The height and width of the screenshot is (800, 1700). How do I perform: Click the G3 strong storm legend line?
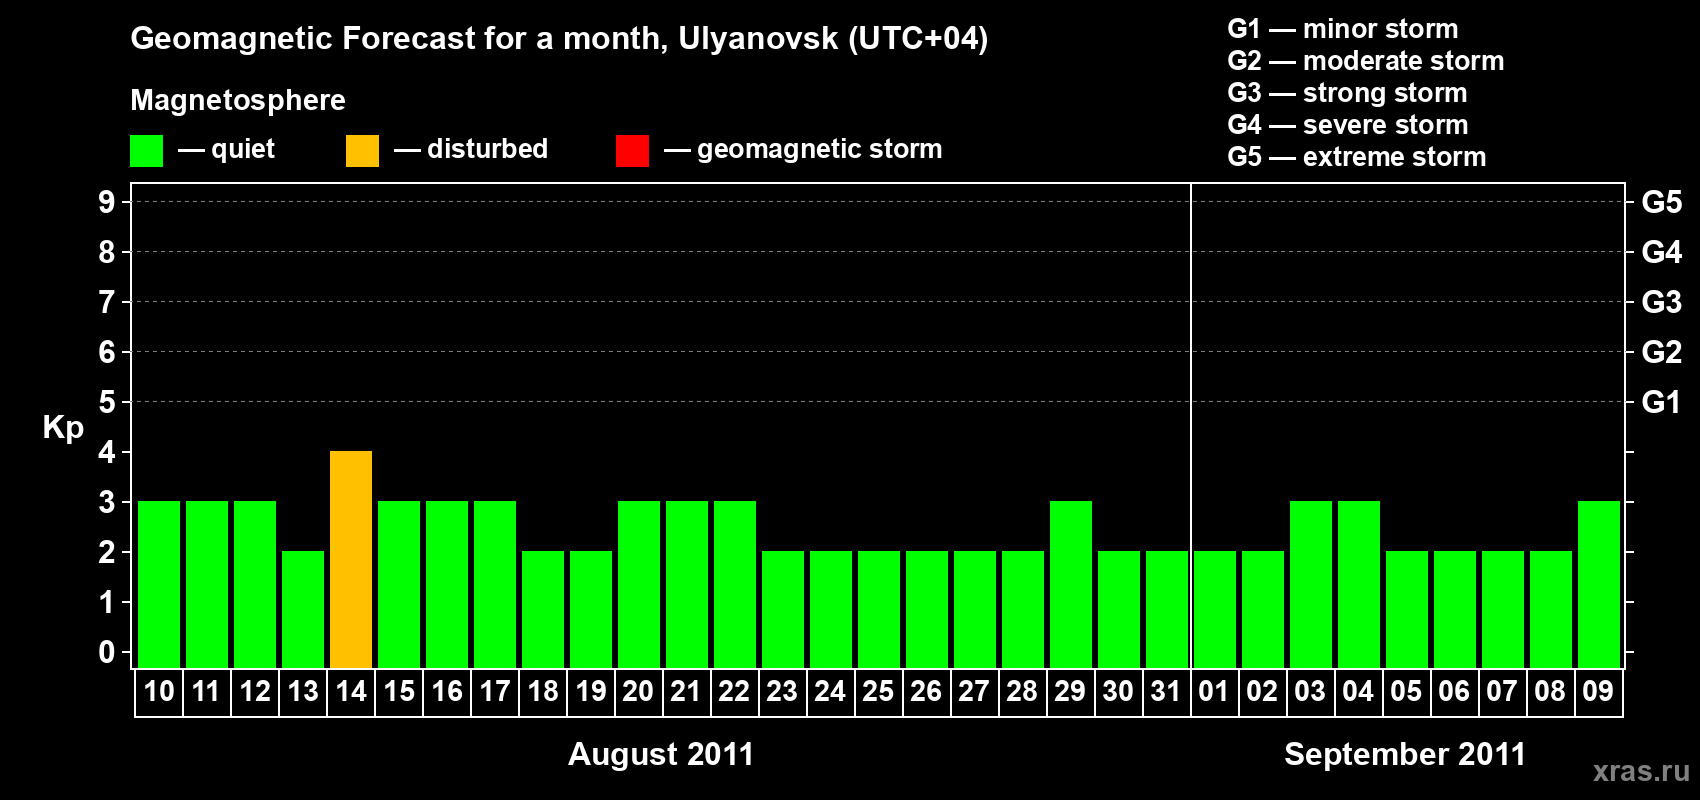(x=1347, y=93)
